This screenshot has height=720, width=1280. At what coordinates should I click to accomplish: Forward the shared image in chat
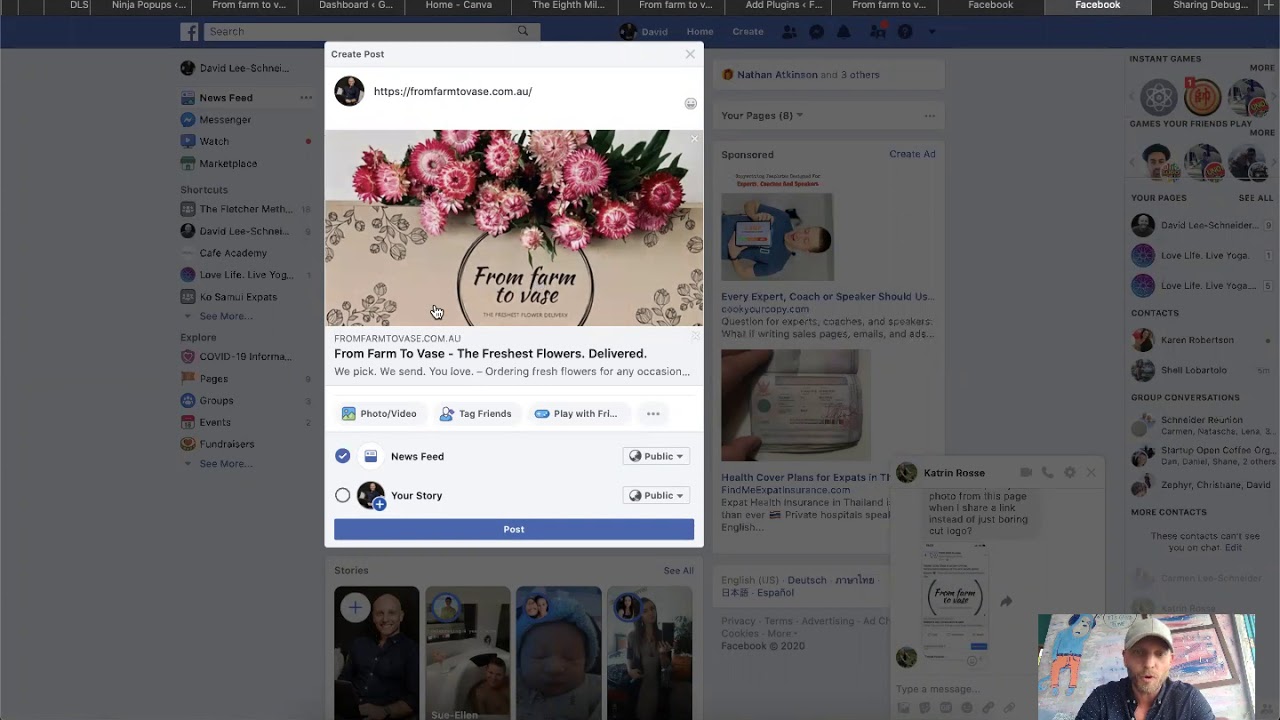coord(1006,601)
